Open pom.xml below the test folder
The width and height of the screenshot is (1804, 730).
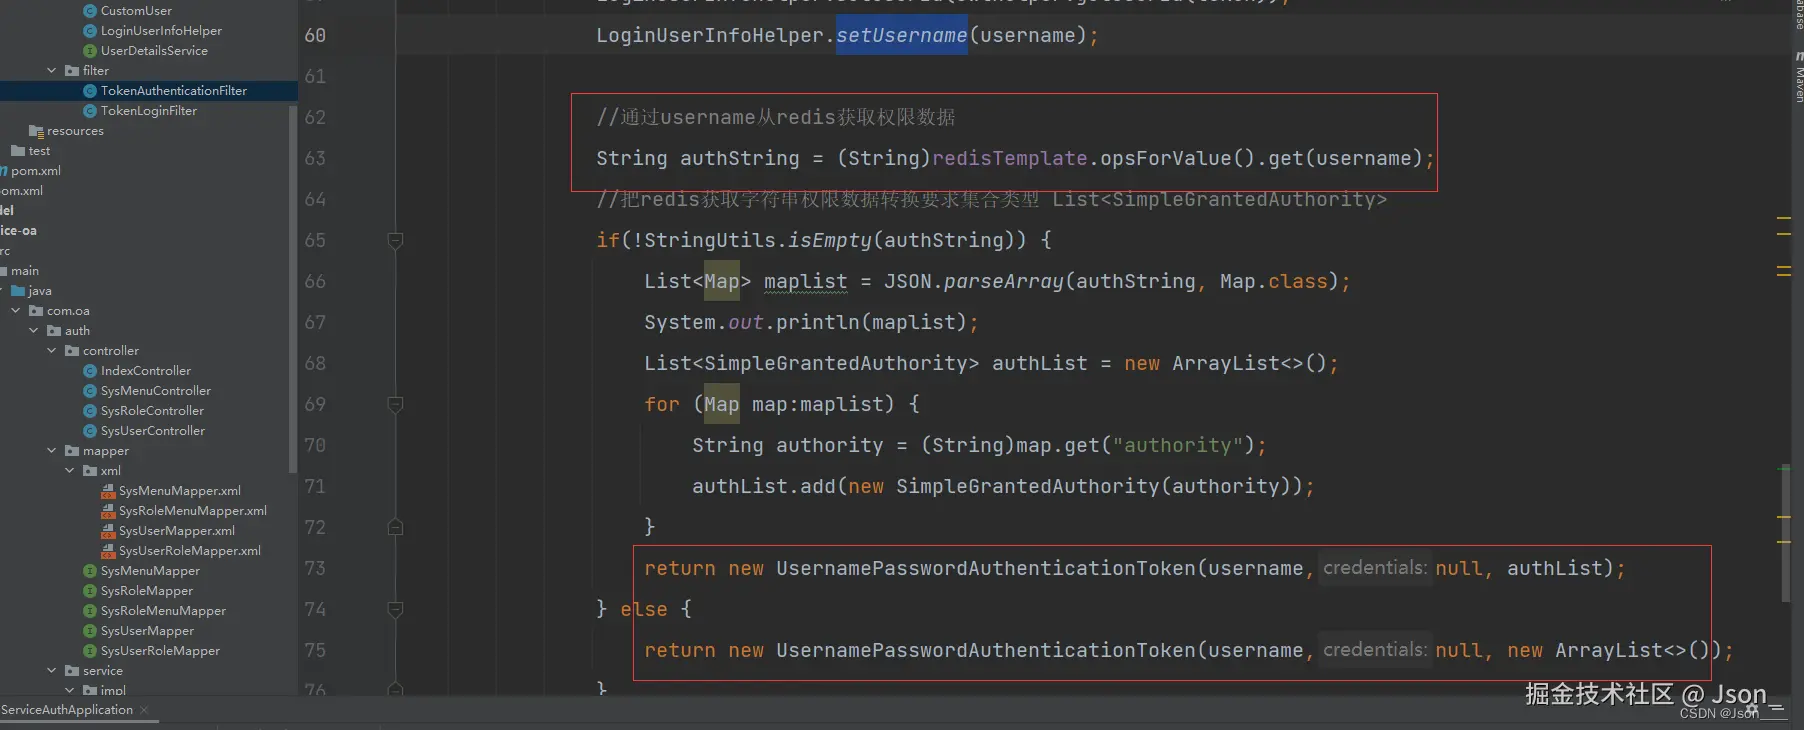pos(36,171)
